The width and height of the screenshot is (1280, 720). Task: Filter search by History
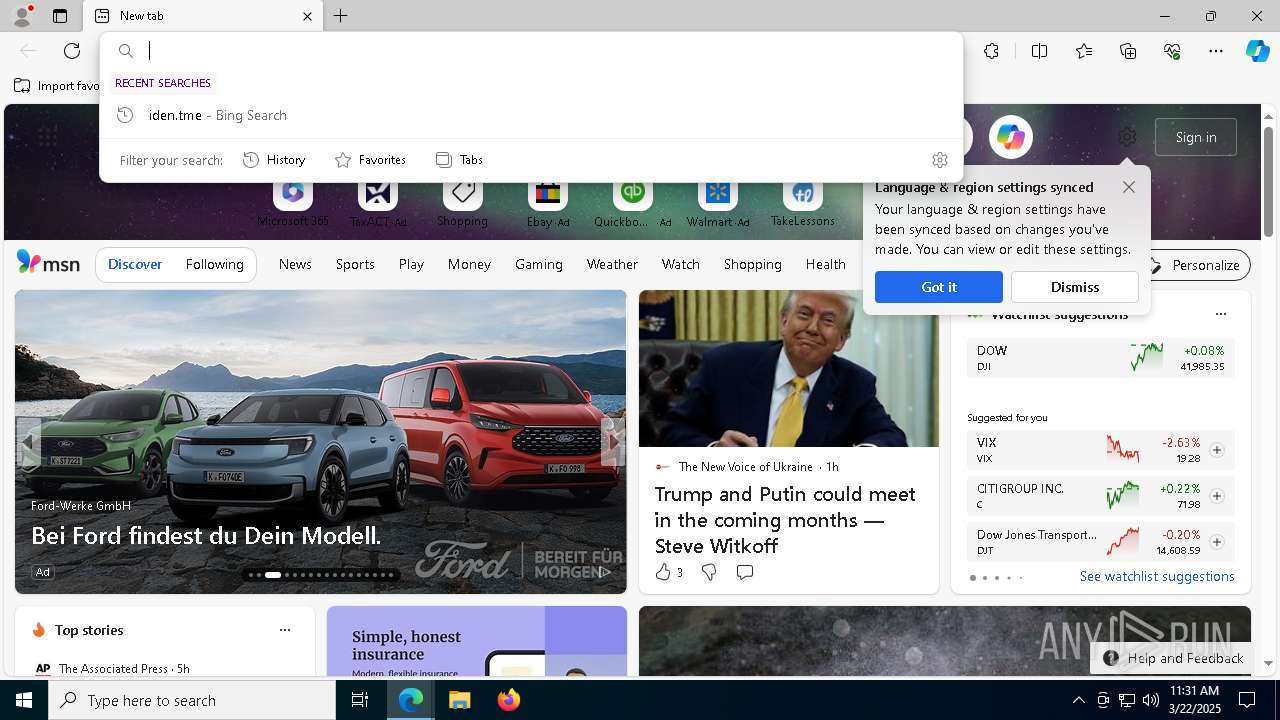[x=274, y=160]
